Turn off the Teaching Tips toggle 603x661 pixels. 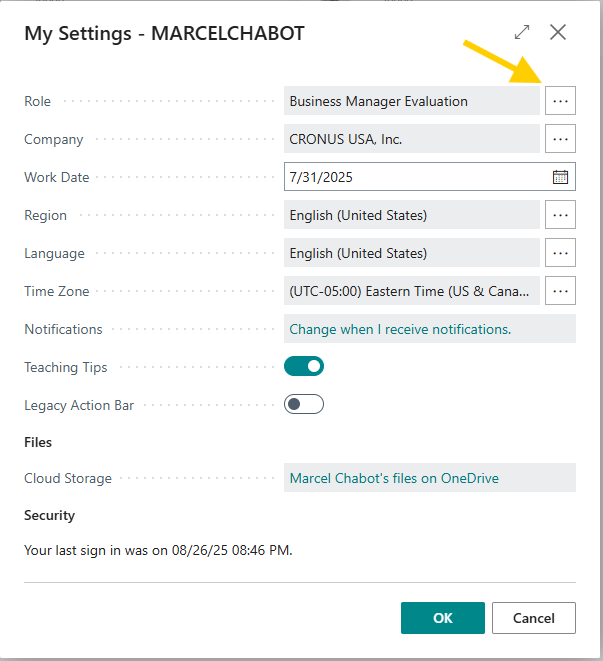coord(304,367)
